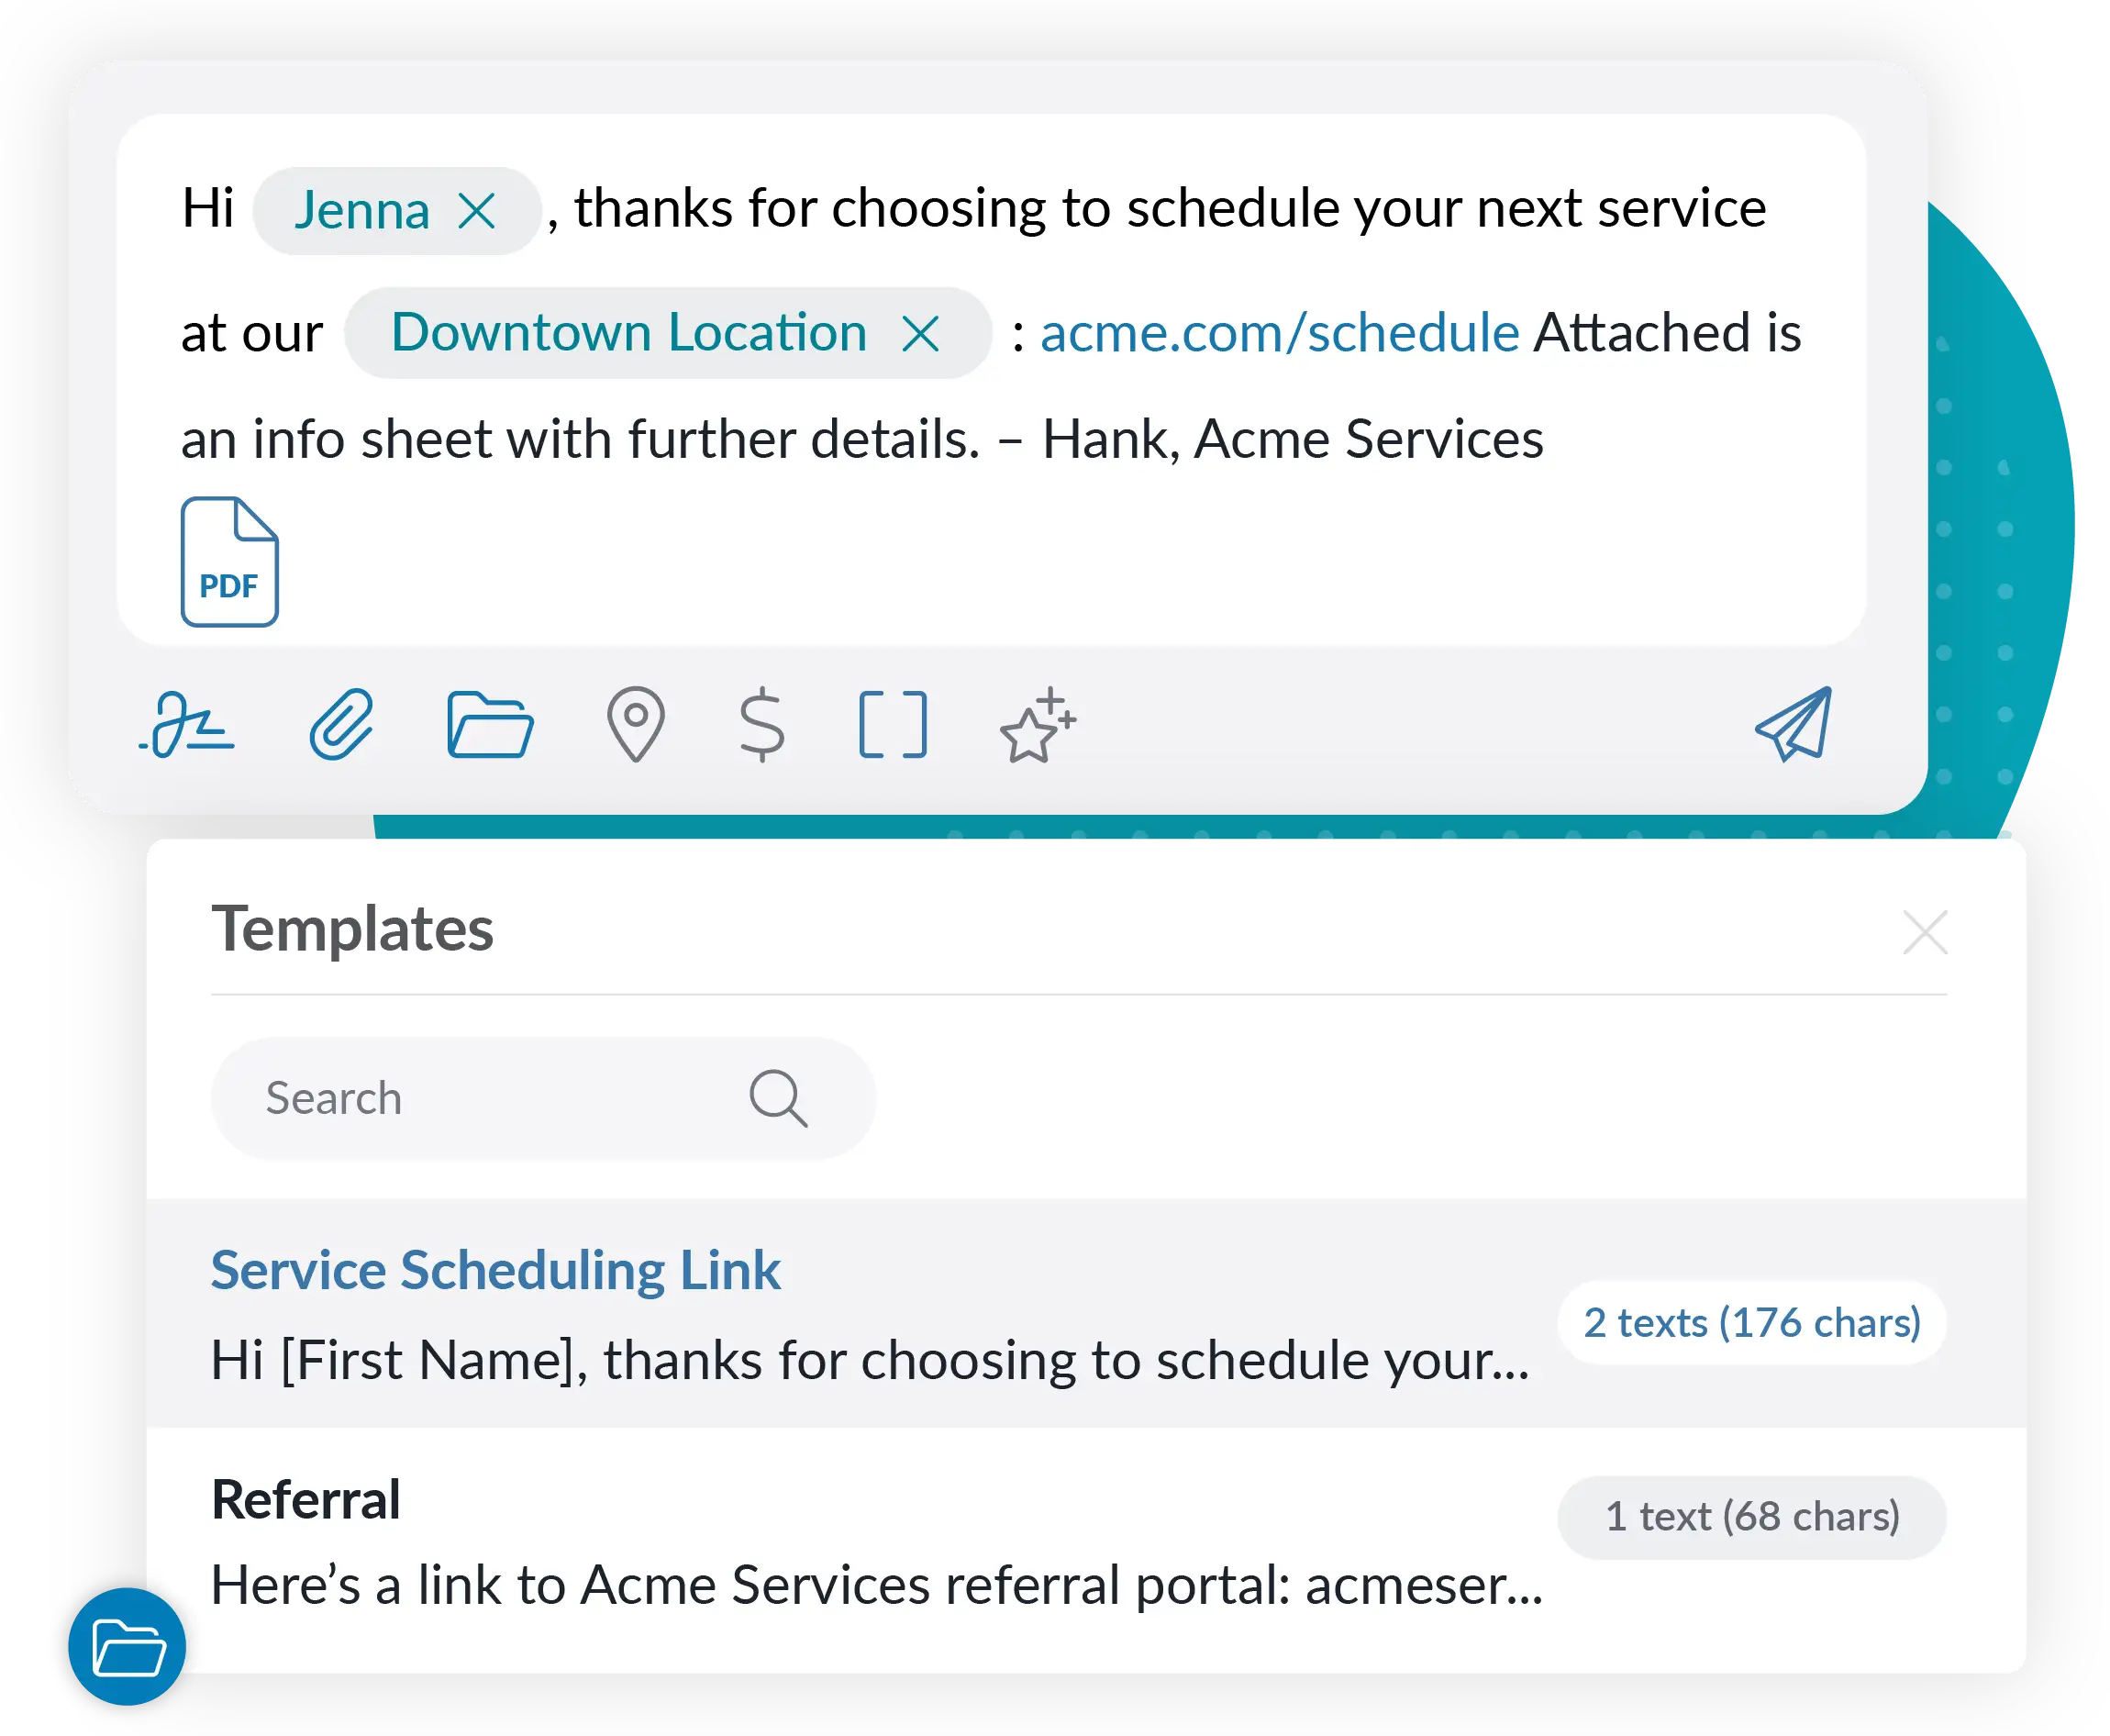Close the Templates panel
Screen dimensions: 2110x1736
point(1927,929)
